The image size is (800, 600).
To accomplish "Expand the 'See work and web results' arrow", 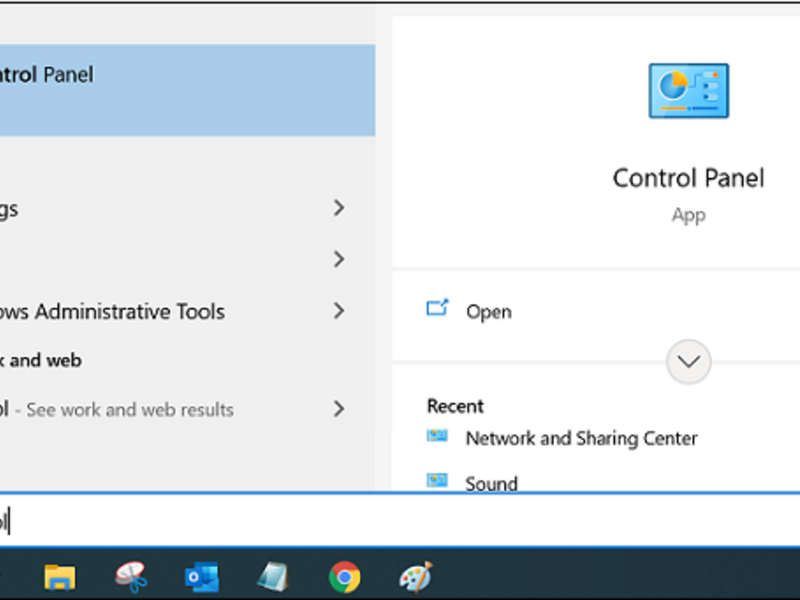I will pyautogui.click(x=339, y=409).
